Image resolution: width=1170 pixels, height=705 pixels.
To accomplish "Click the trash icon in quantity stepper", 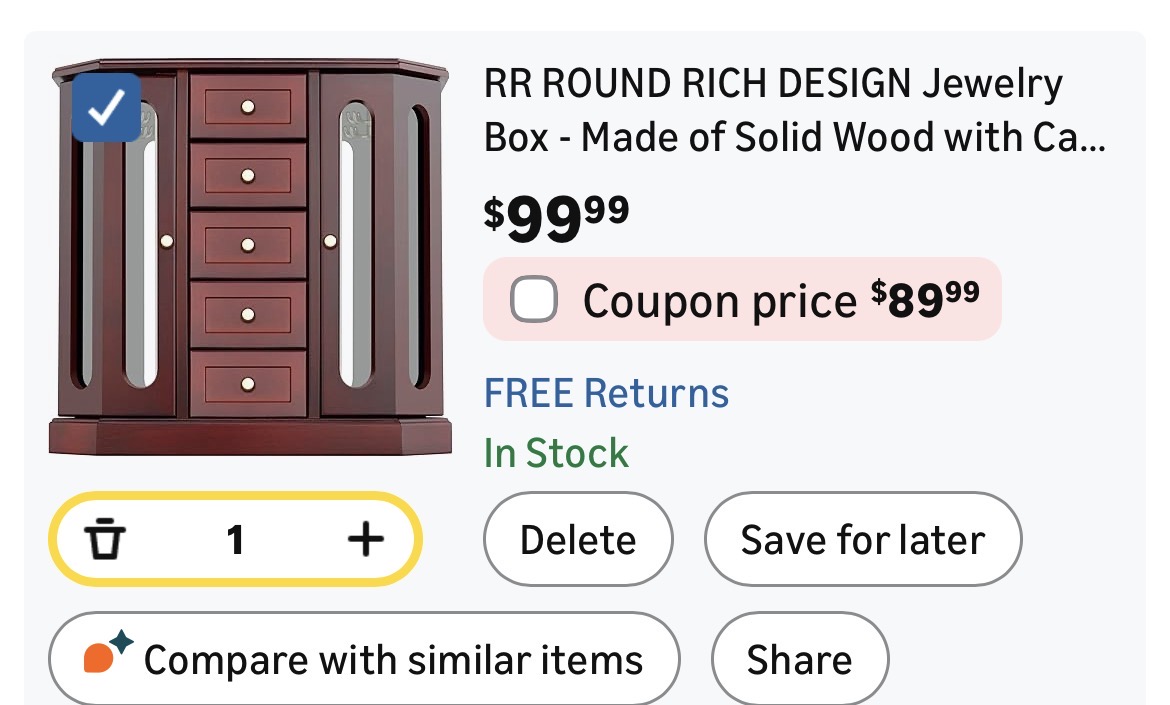I will click(x=104, y=540).
